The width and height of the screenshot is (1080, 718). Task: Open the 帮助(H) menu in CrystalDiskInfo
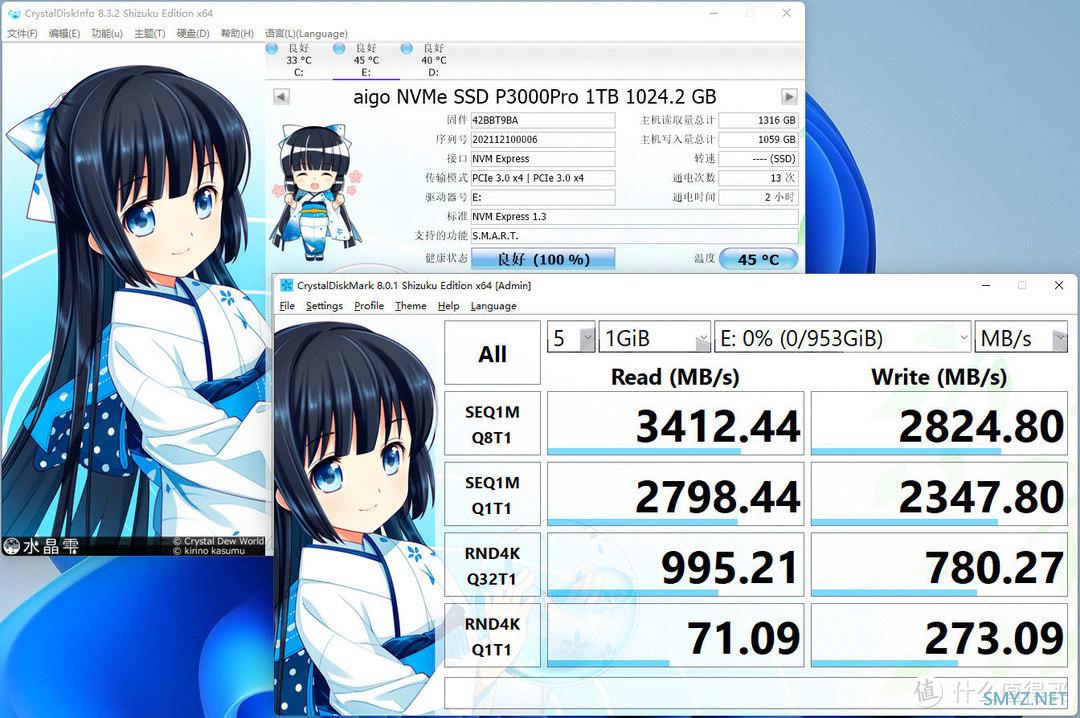(x=237, y=33)
